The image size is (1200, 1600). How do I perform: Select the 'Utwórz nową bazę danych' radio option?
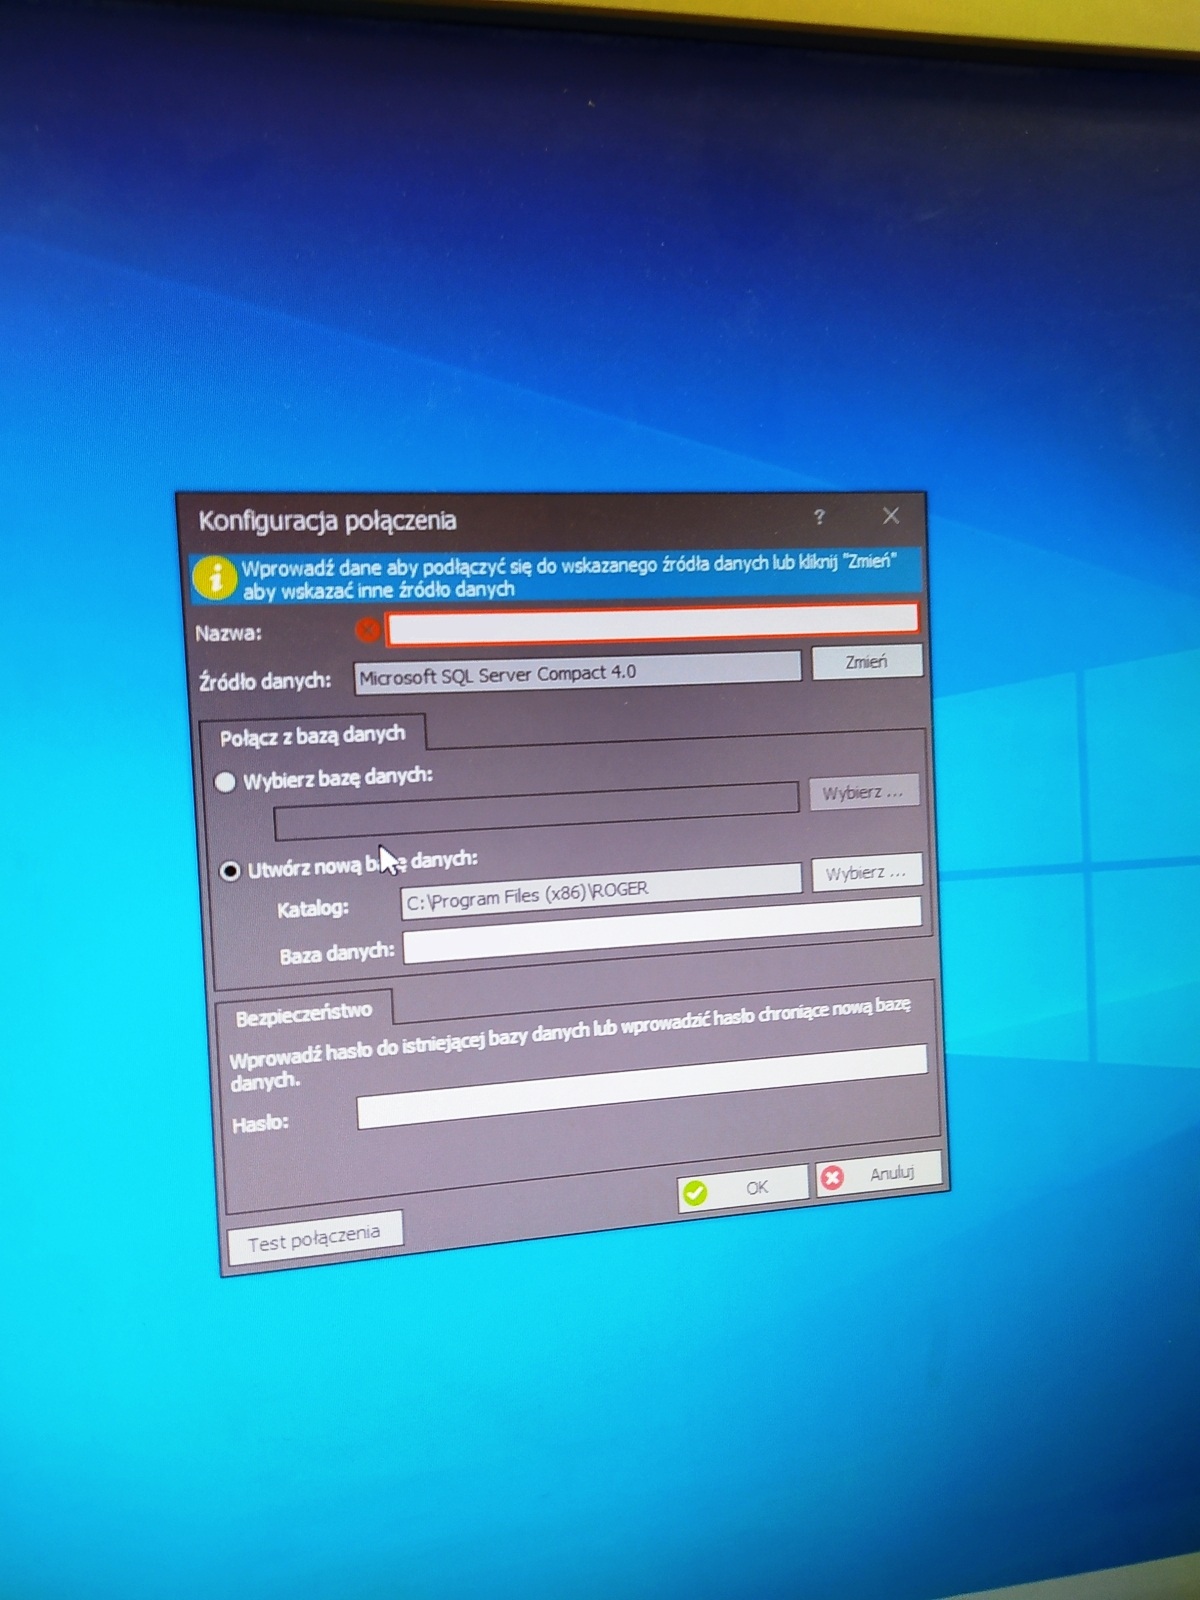pyautogui.click(x=231, y=871)
